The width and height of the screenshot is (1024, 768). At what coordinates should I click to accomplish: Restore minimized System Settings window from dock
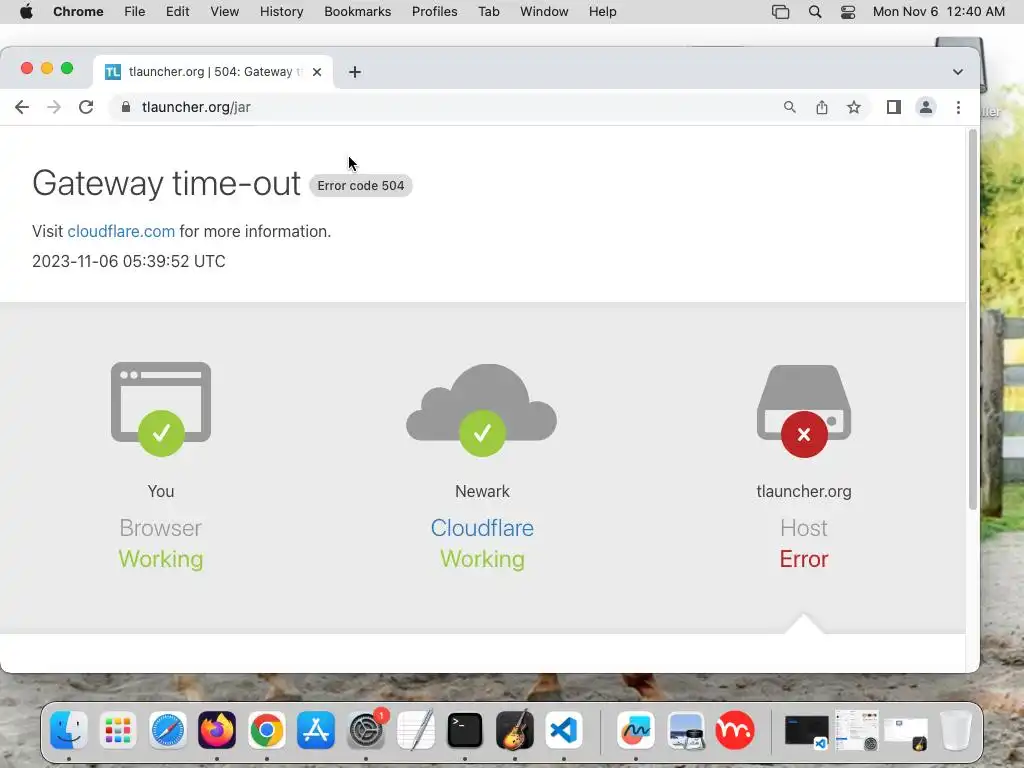coord(857,731)
